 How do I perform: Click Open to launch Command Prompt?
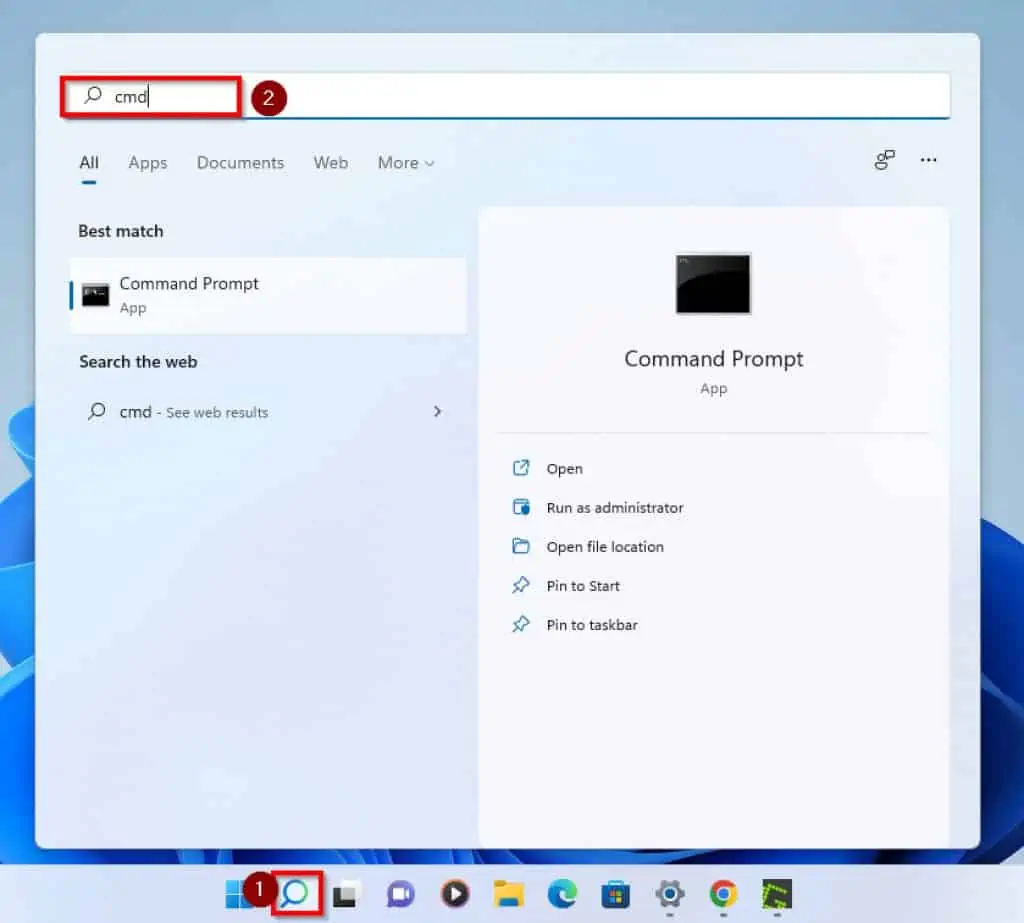tap(563, 468)
